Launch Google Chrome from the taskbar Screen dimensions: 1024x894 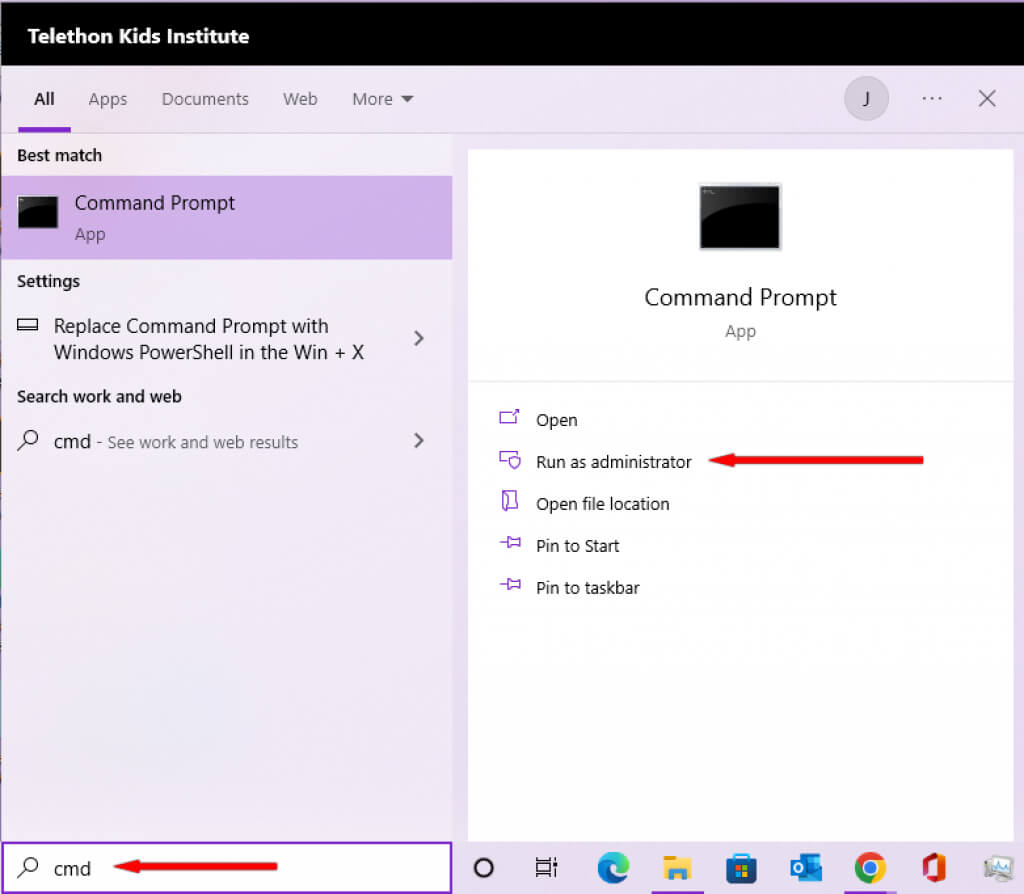click(870, 868)
